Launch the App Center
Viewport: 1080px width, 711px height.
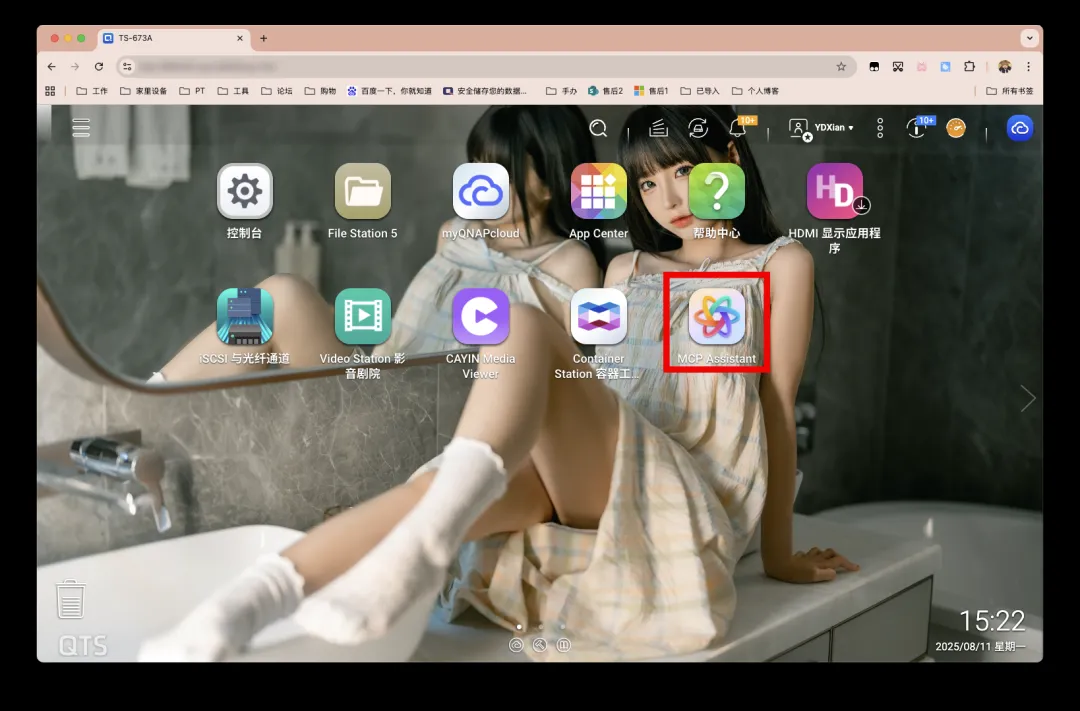[x=598, y=192]
